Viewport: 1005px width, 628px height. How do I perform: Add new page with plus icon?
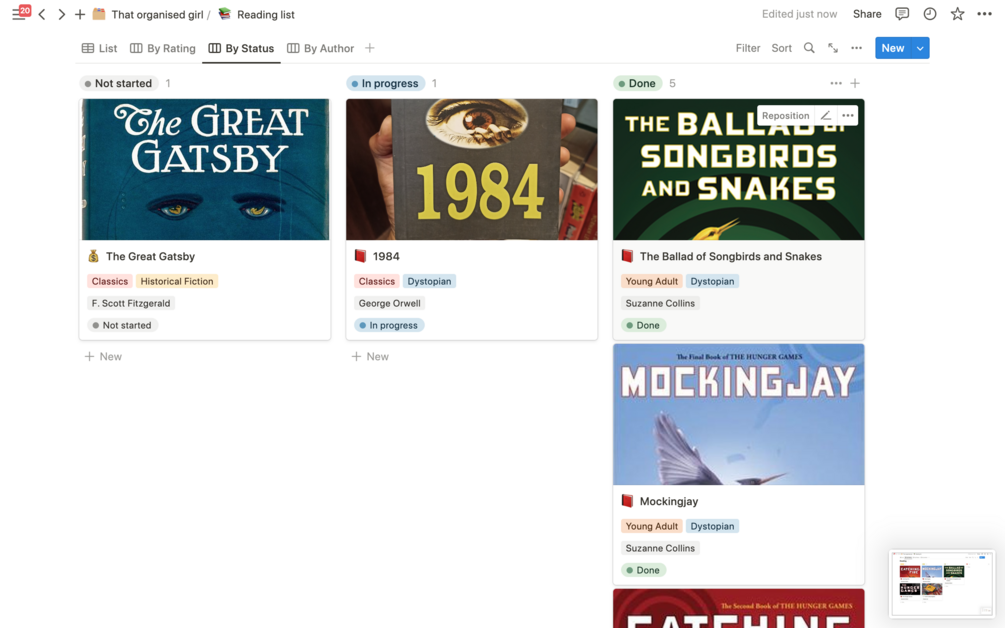(80, 14)
